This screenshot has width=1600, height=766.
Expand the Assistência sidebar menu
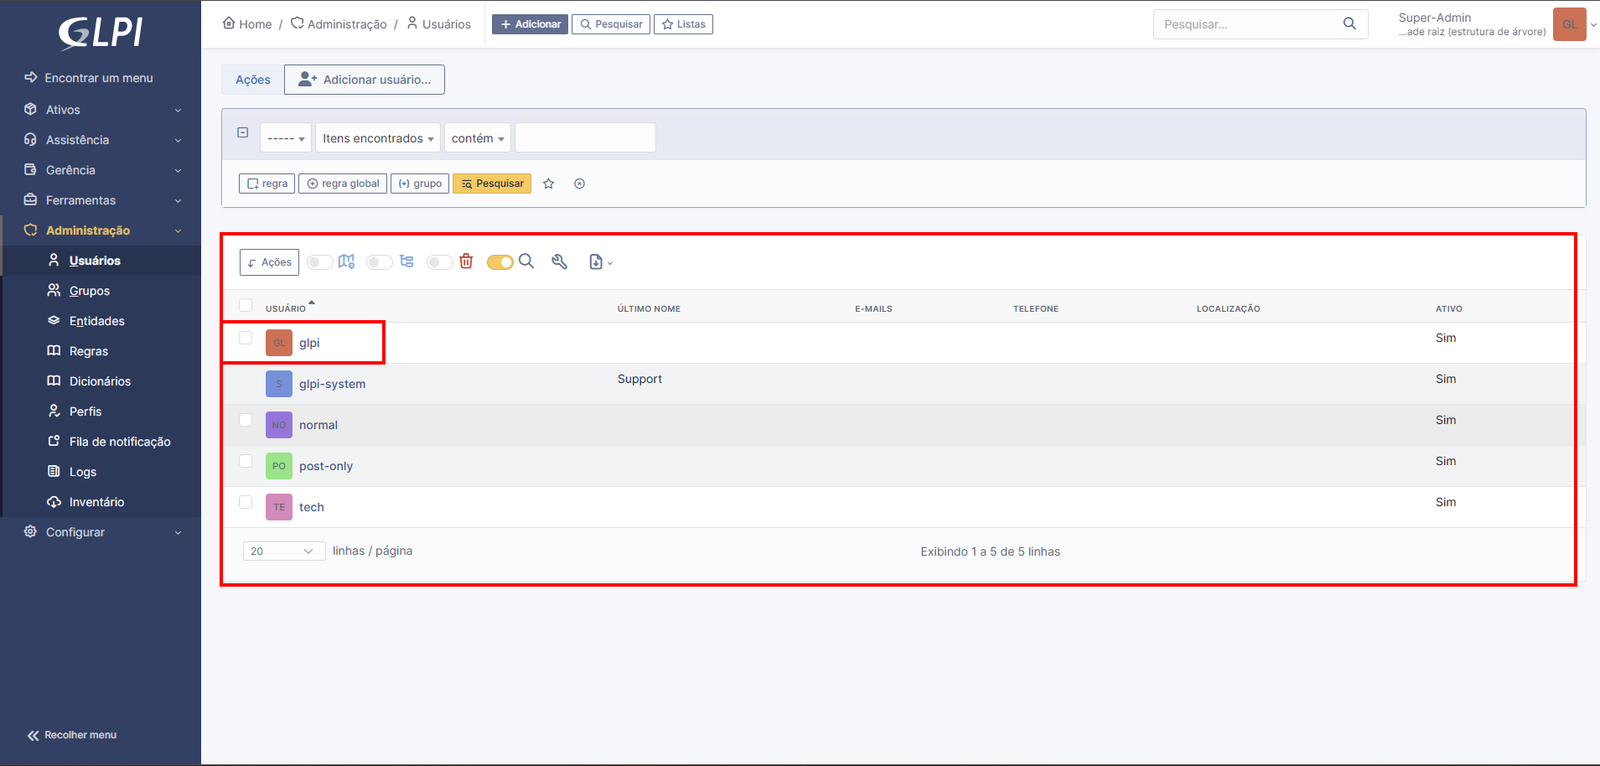tap(100, 140)
